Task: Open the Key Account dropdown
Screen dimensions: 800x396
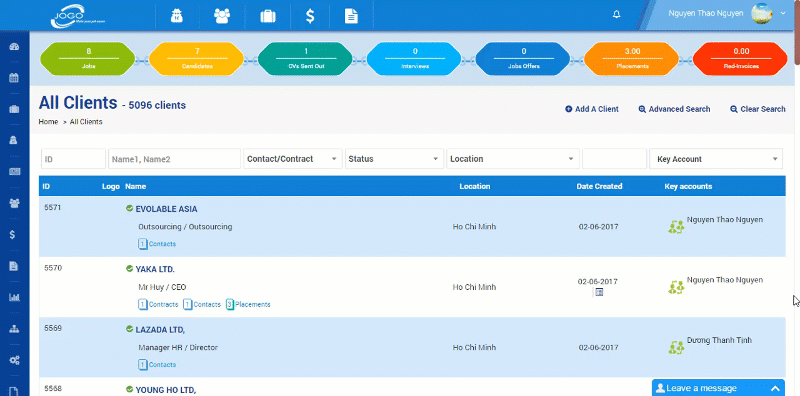Action: [716, 159]
